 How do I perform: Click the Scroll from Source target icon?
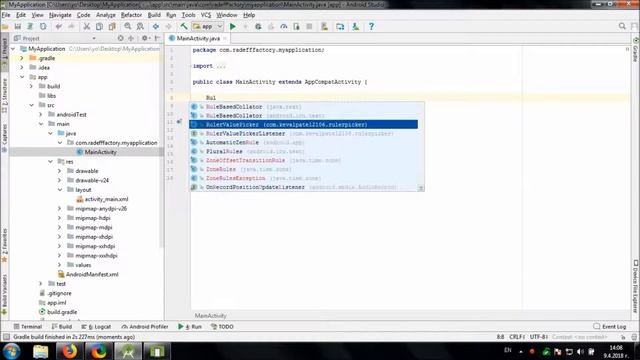(x=120, y=38)
